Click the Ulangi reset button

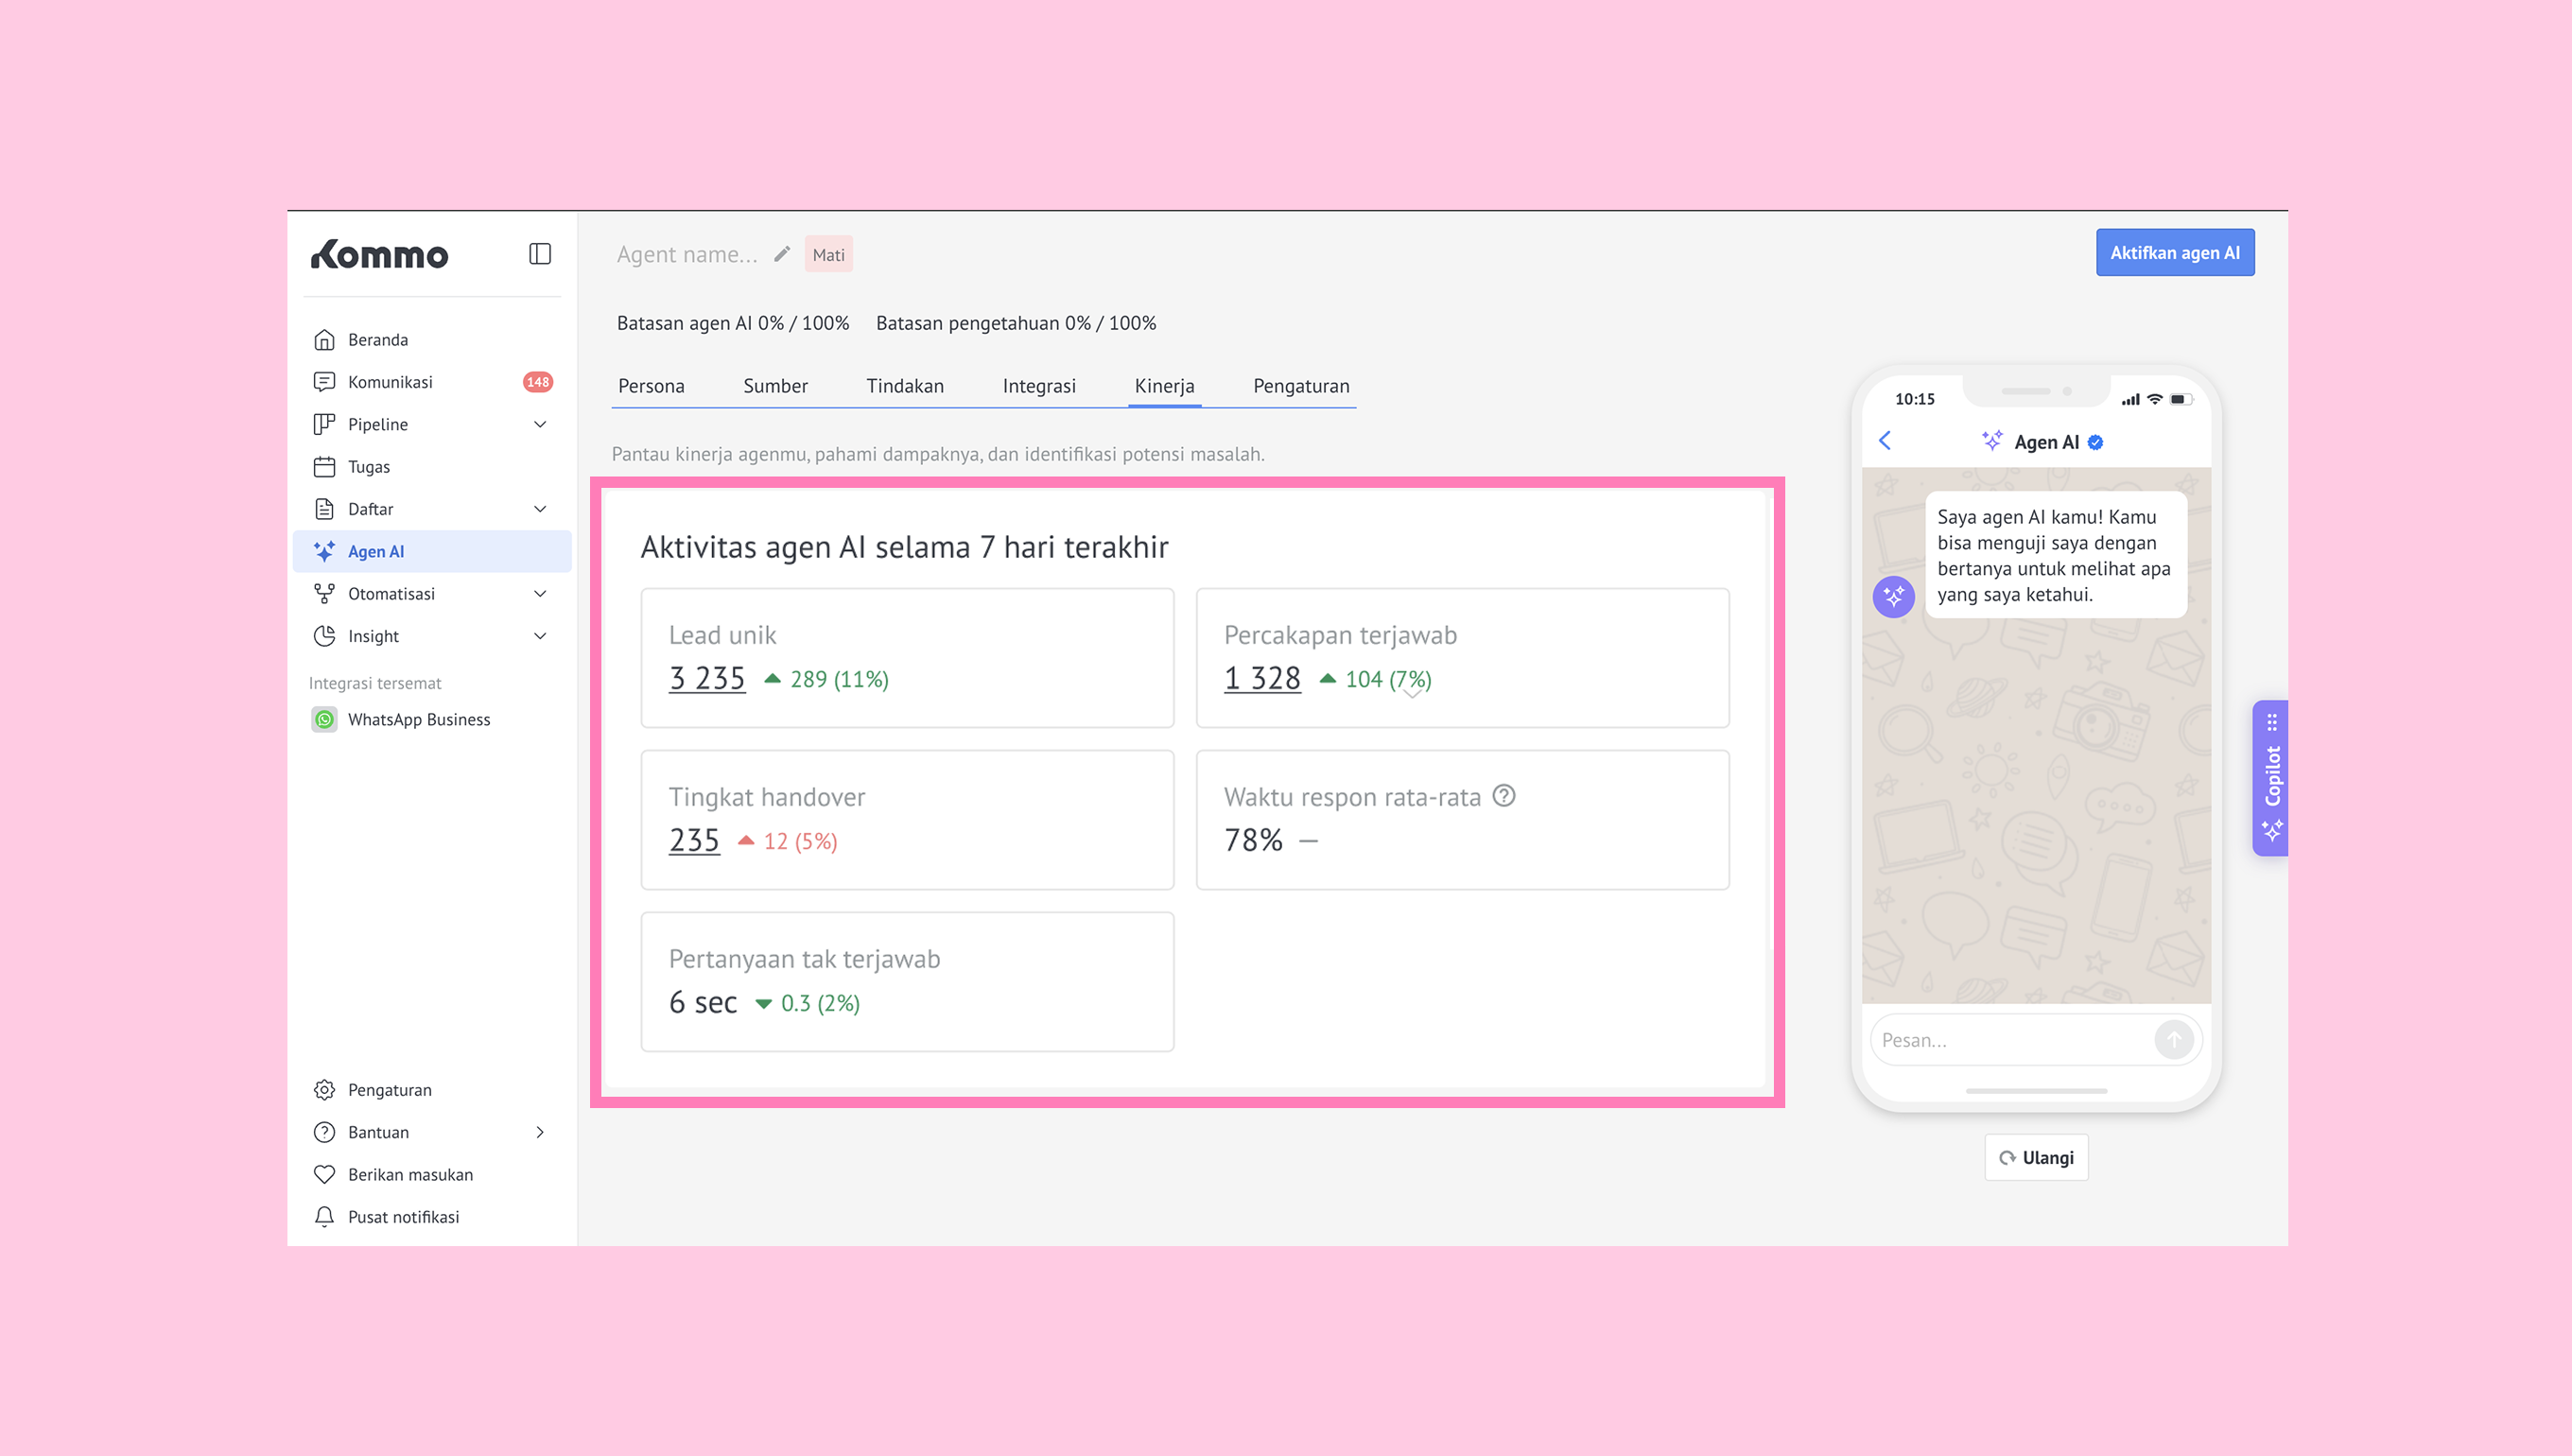(2036, 1158)
